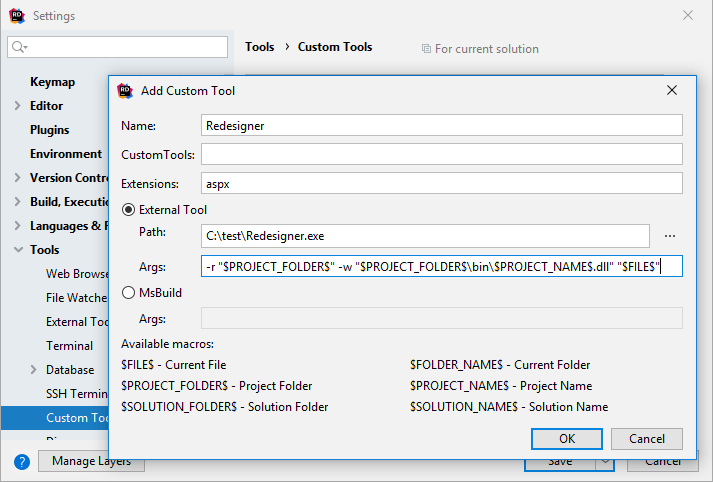Click Tools in the settings breadcrumb
This screenshot has width=713, height=482.
coord(260,47)
